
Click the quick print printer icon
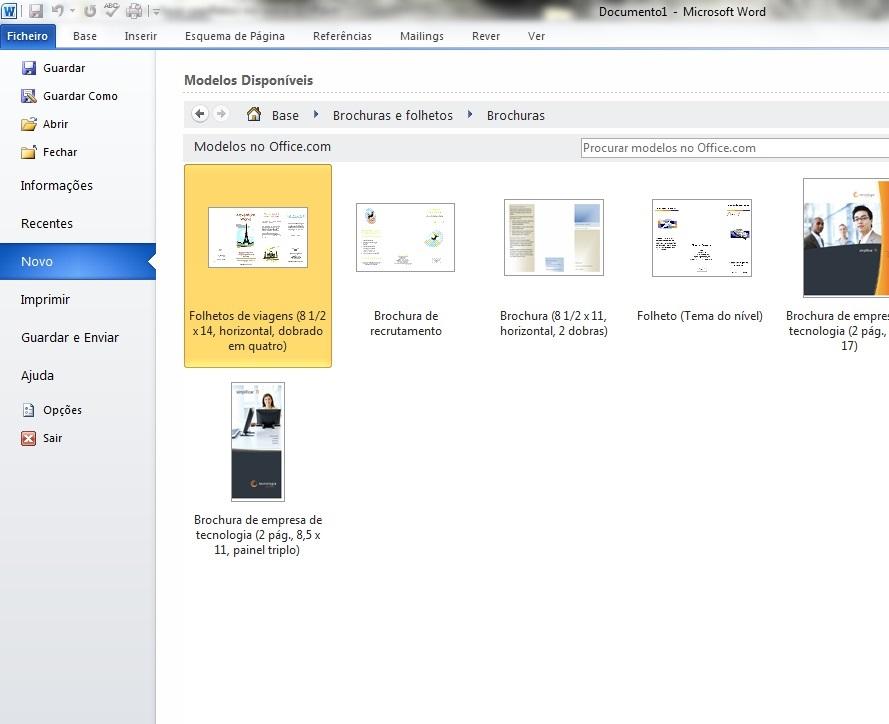(134, 11)
